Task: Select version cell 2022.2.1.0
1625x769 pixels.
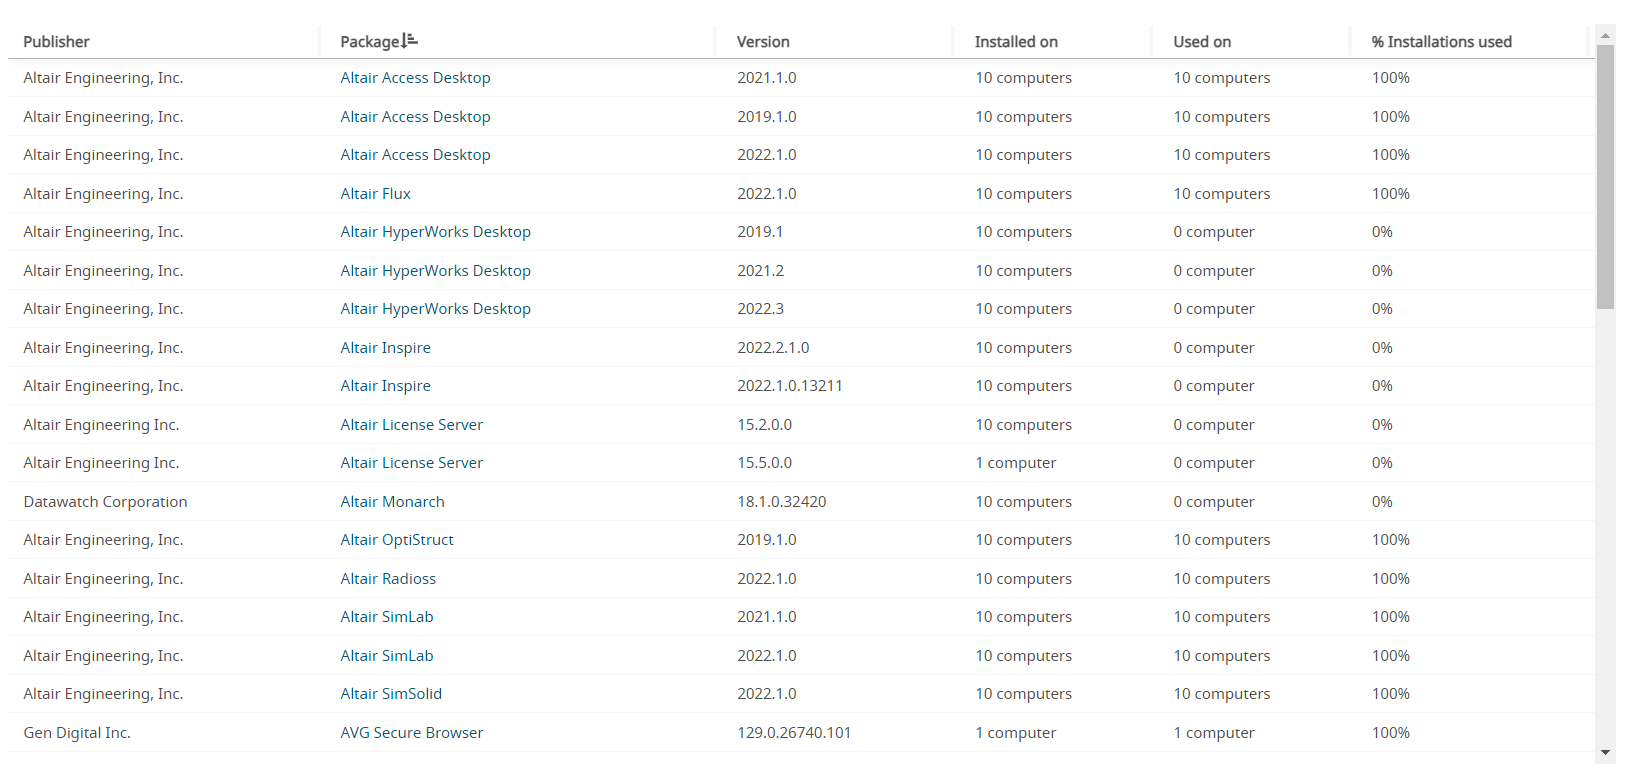Action: pos(773,348)
